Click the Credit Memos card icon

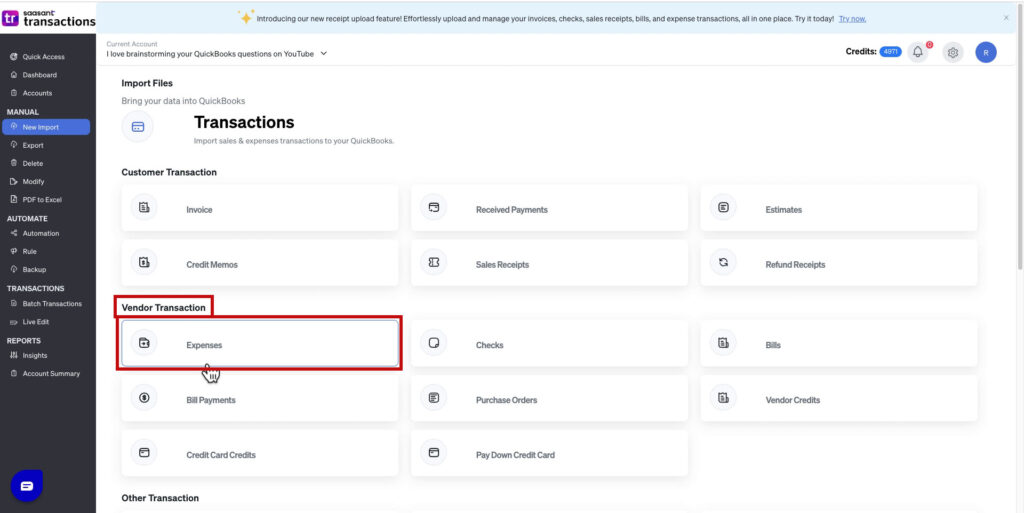(x=144, y=262)
